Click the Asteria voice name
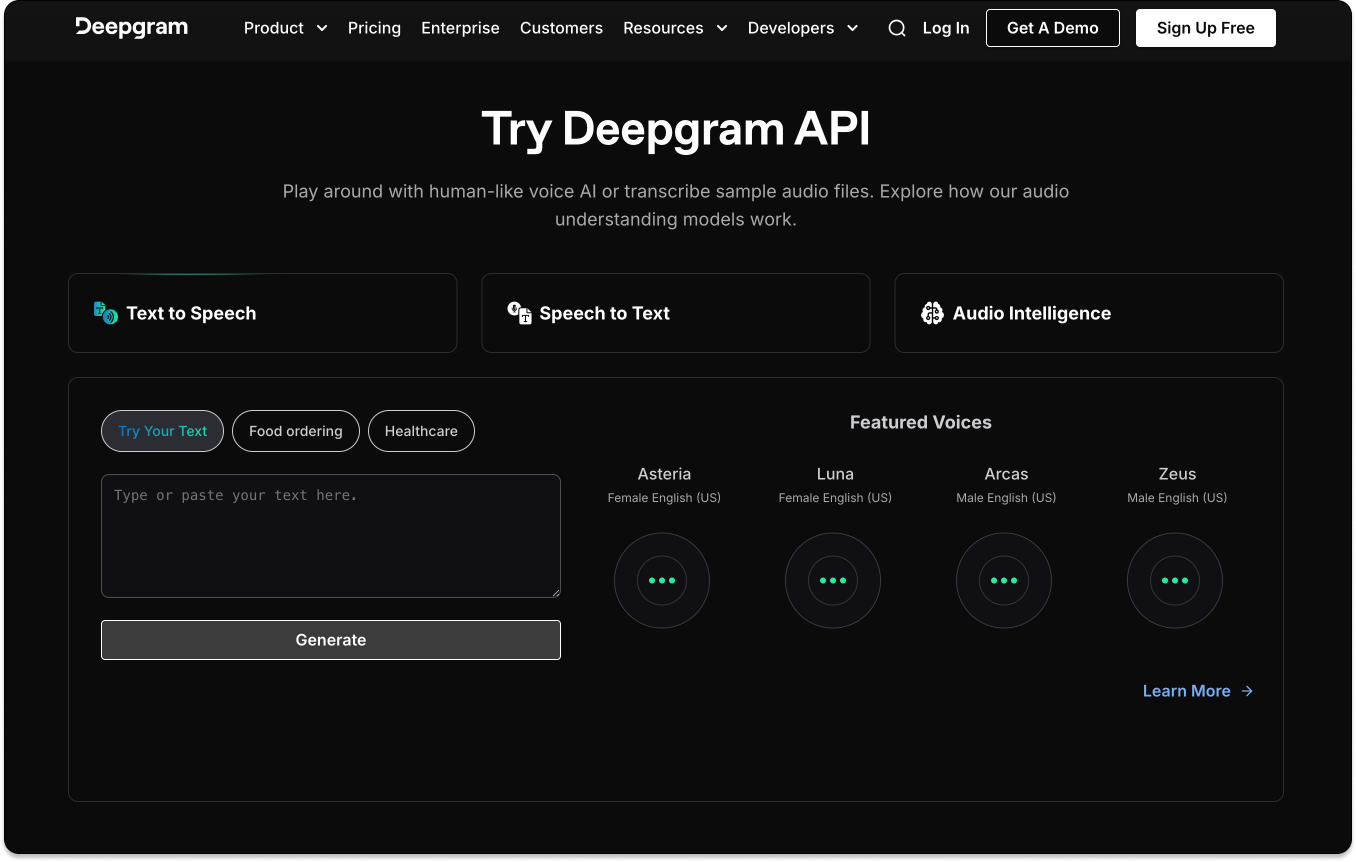Viewport: 1356px width, 862px height. (x=664, y=474)
